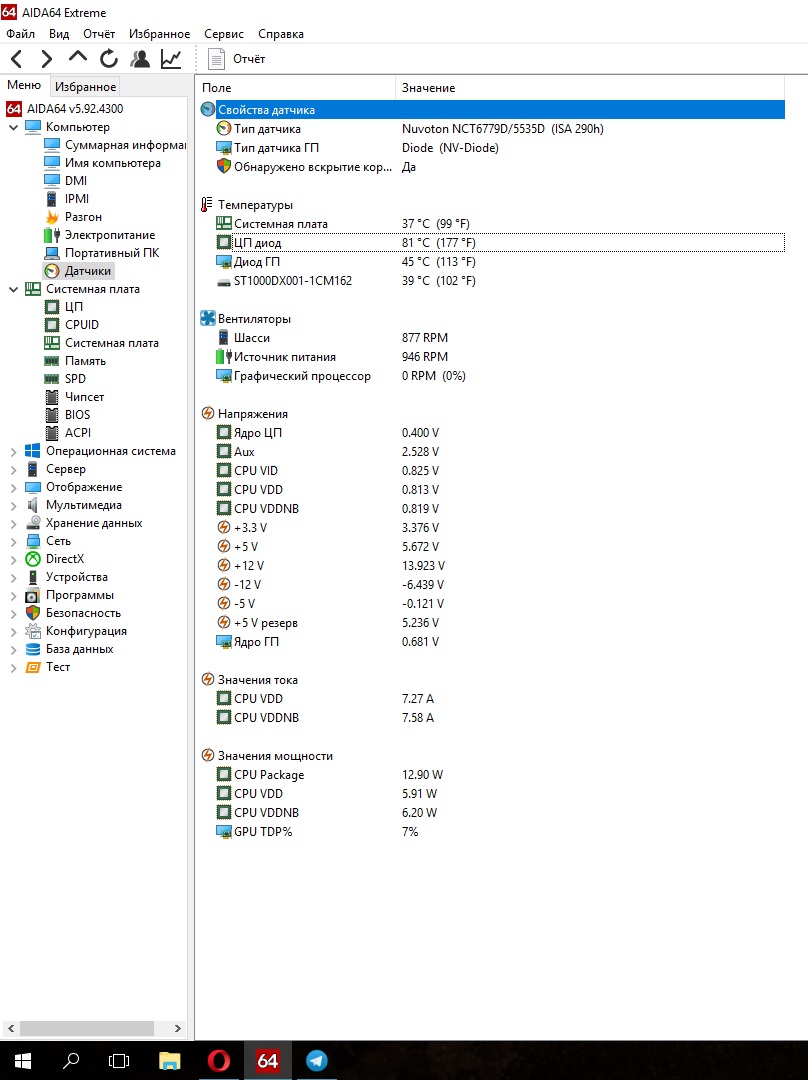This screenshot has height=1080, width=808.
Task: Open the user profile toolbar icon
Action: pyautogui.click(x=140, y=59)
